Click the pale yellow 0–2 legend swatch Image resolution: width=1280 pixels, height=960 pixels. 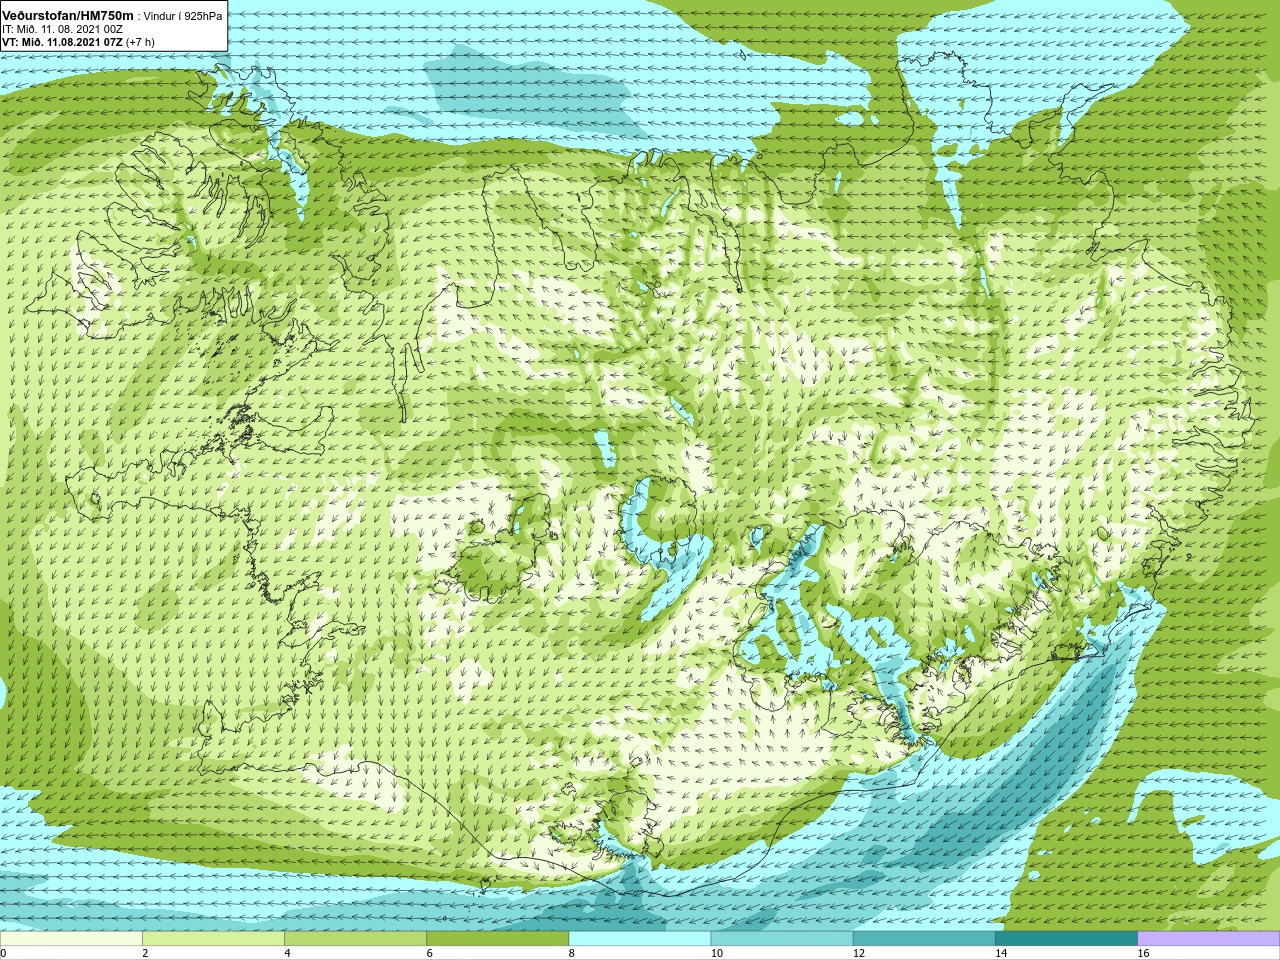(x=71, y=938)
